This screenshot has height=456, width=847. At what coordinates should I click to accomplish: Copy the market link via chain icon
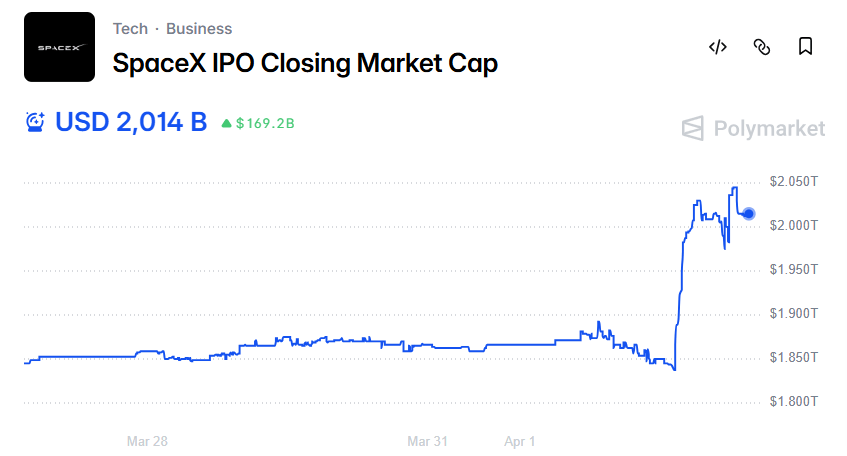(761, 46)
